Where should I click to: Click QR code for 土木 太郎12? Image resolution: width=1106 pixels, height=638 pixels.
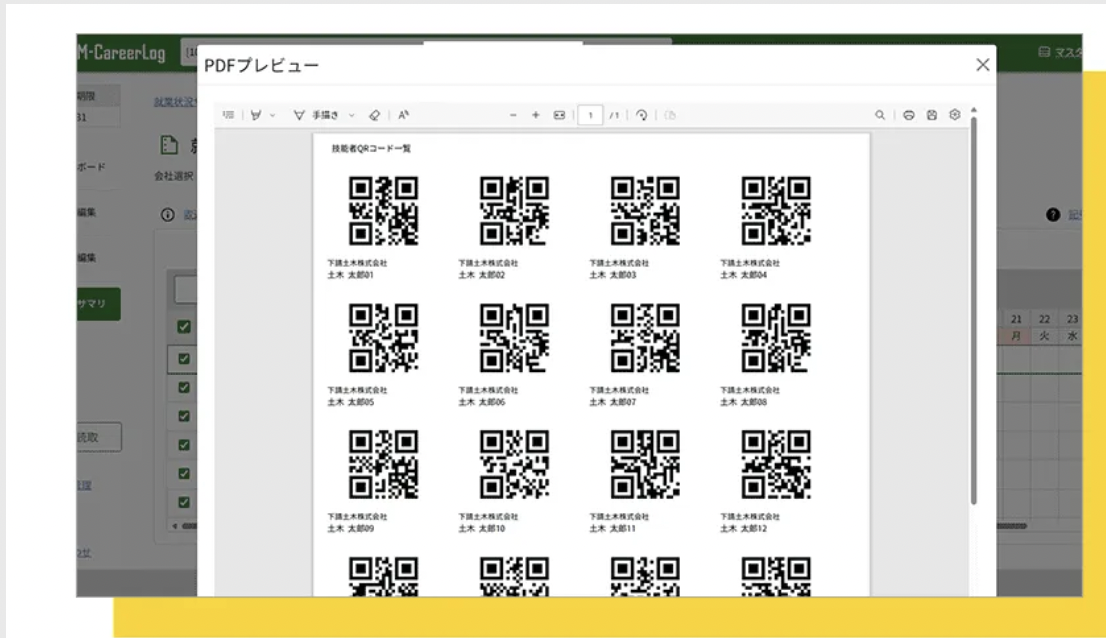(x=776, y=465)
